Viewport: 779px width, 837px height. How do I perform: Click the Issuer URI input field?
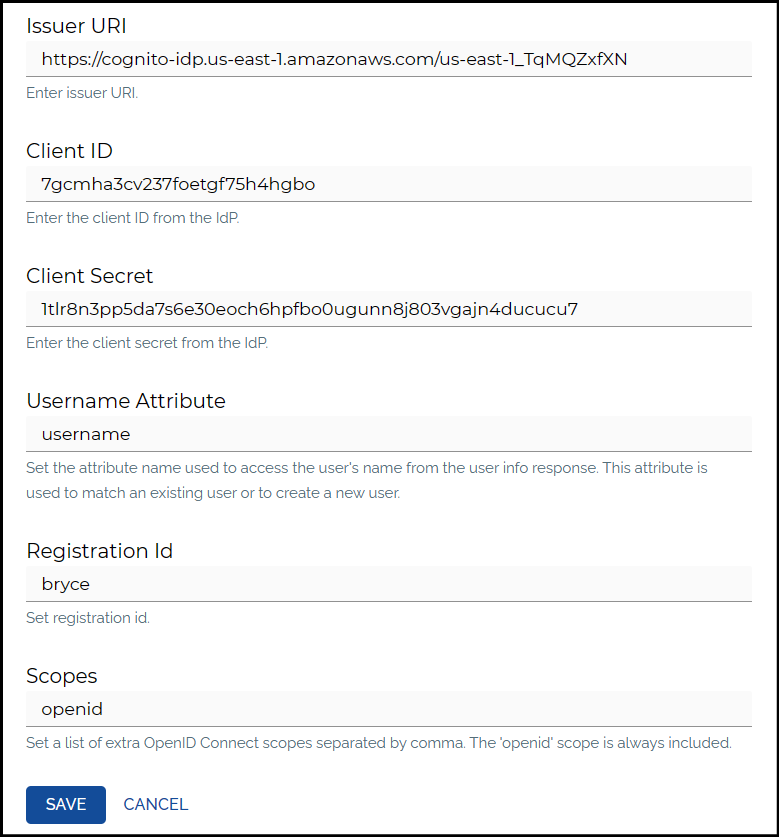click(x=389, y=59)
